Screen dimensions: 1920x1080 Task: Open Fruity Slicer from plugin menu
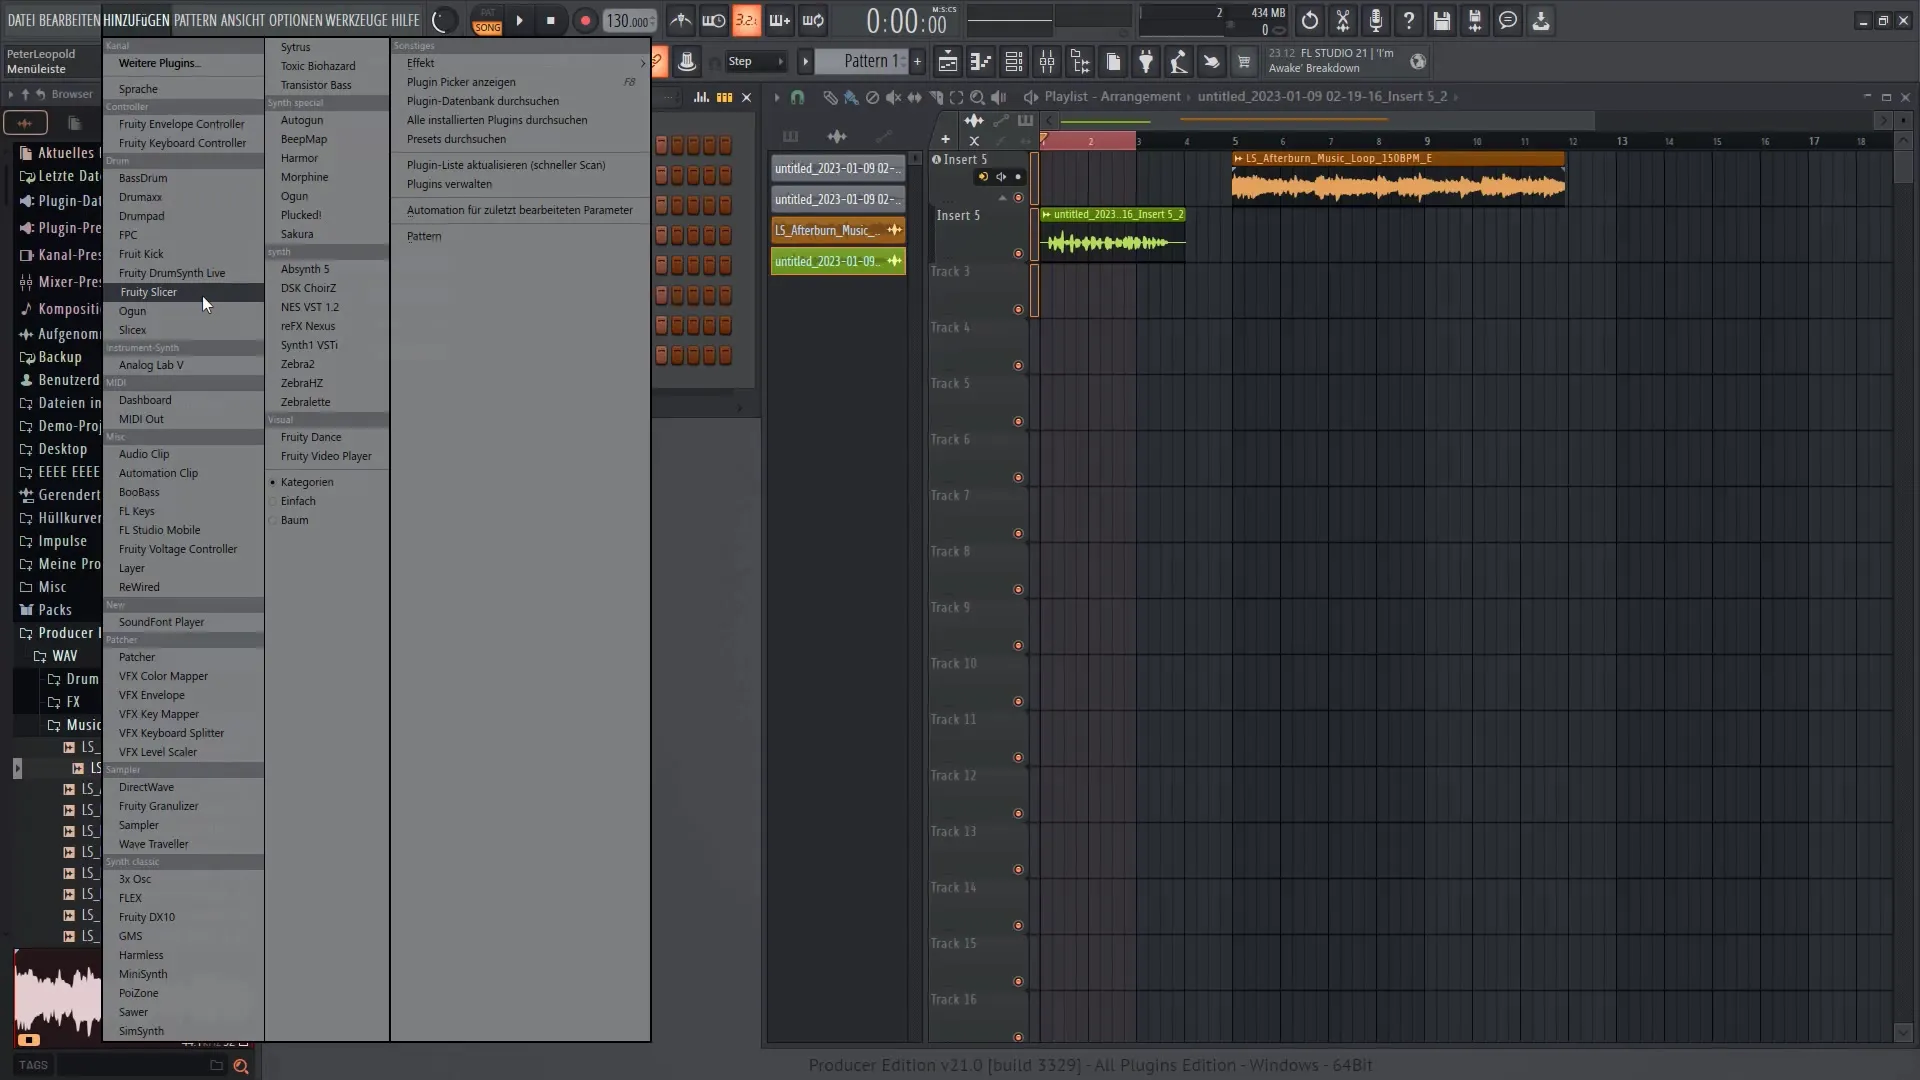point(148,291)
